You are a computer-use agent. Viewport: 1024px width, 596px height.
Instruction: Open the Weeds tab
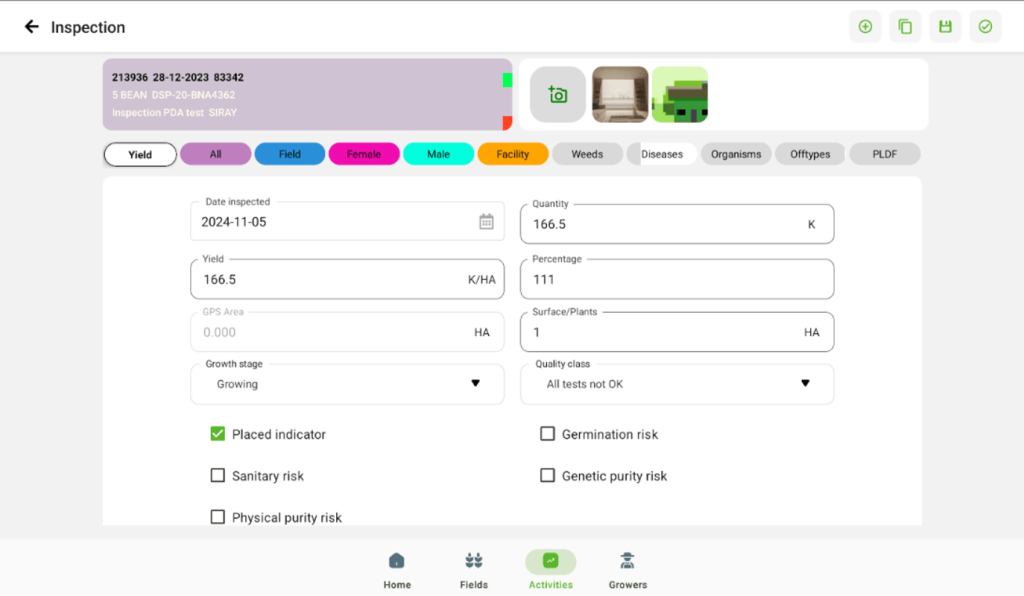pyautogui.click(x=587, y=155)
